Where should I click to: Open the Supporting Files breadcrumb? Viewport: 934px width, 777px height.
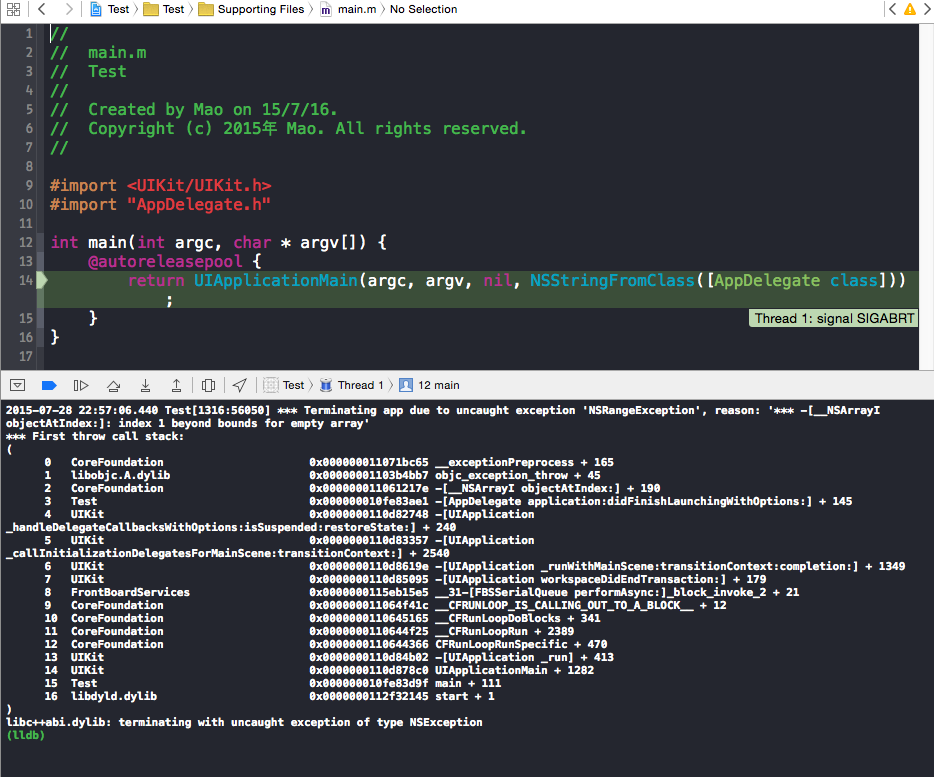[x=250, y=9]
